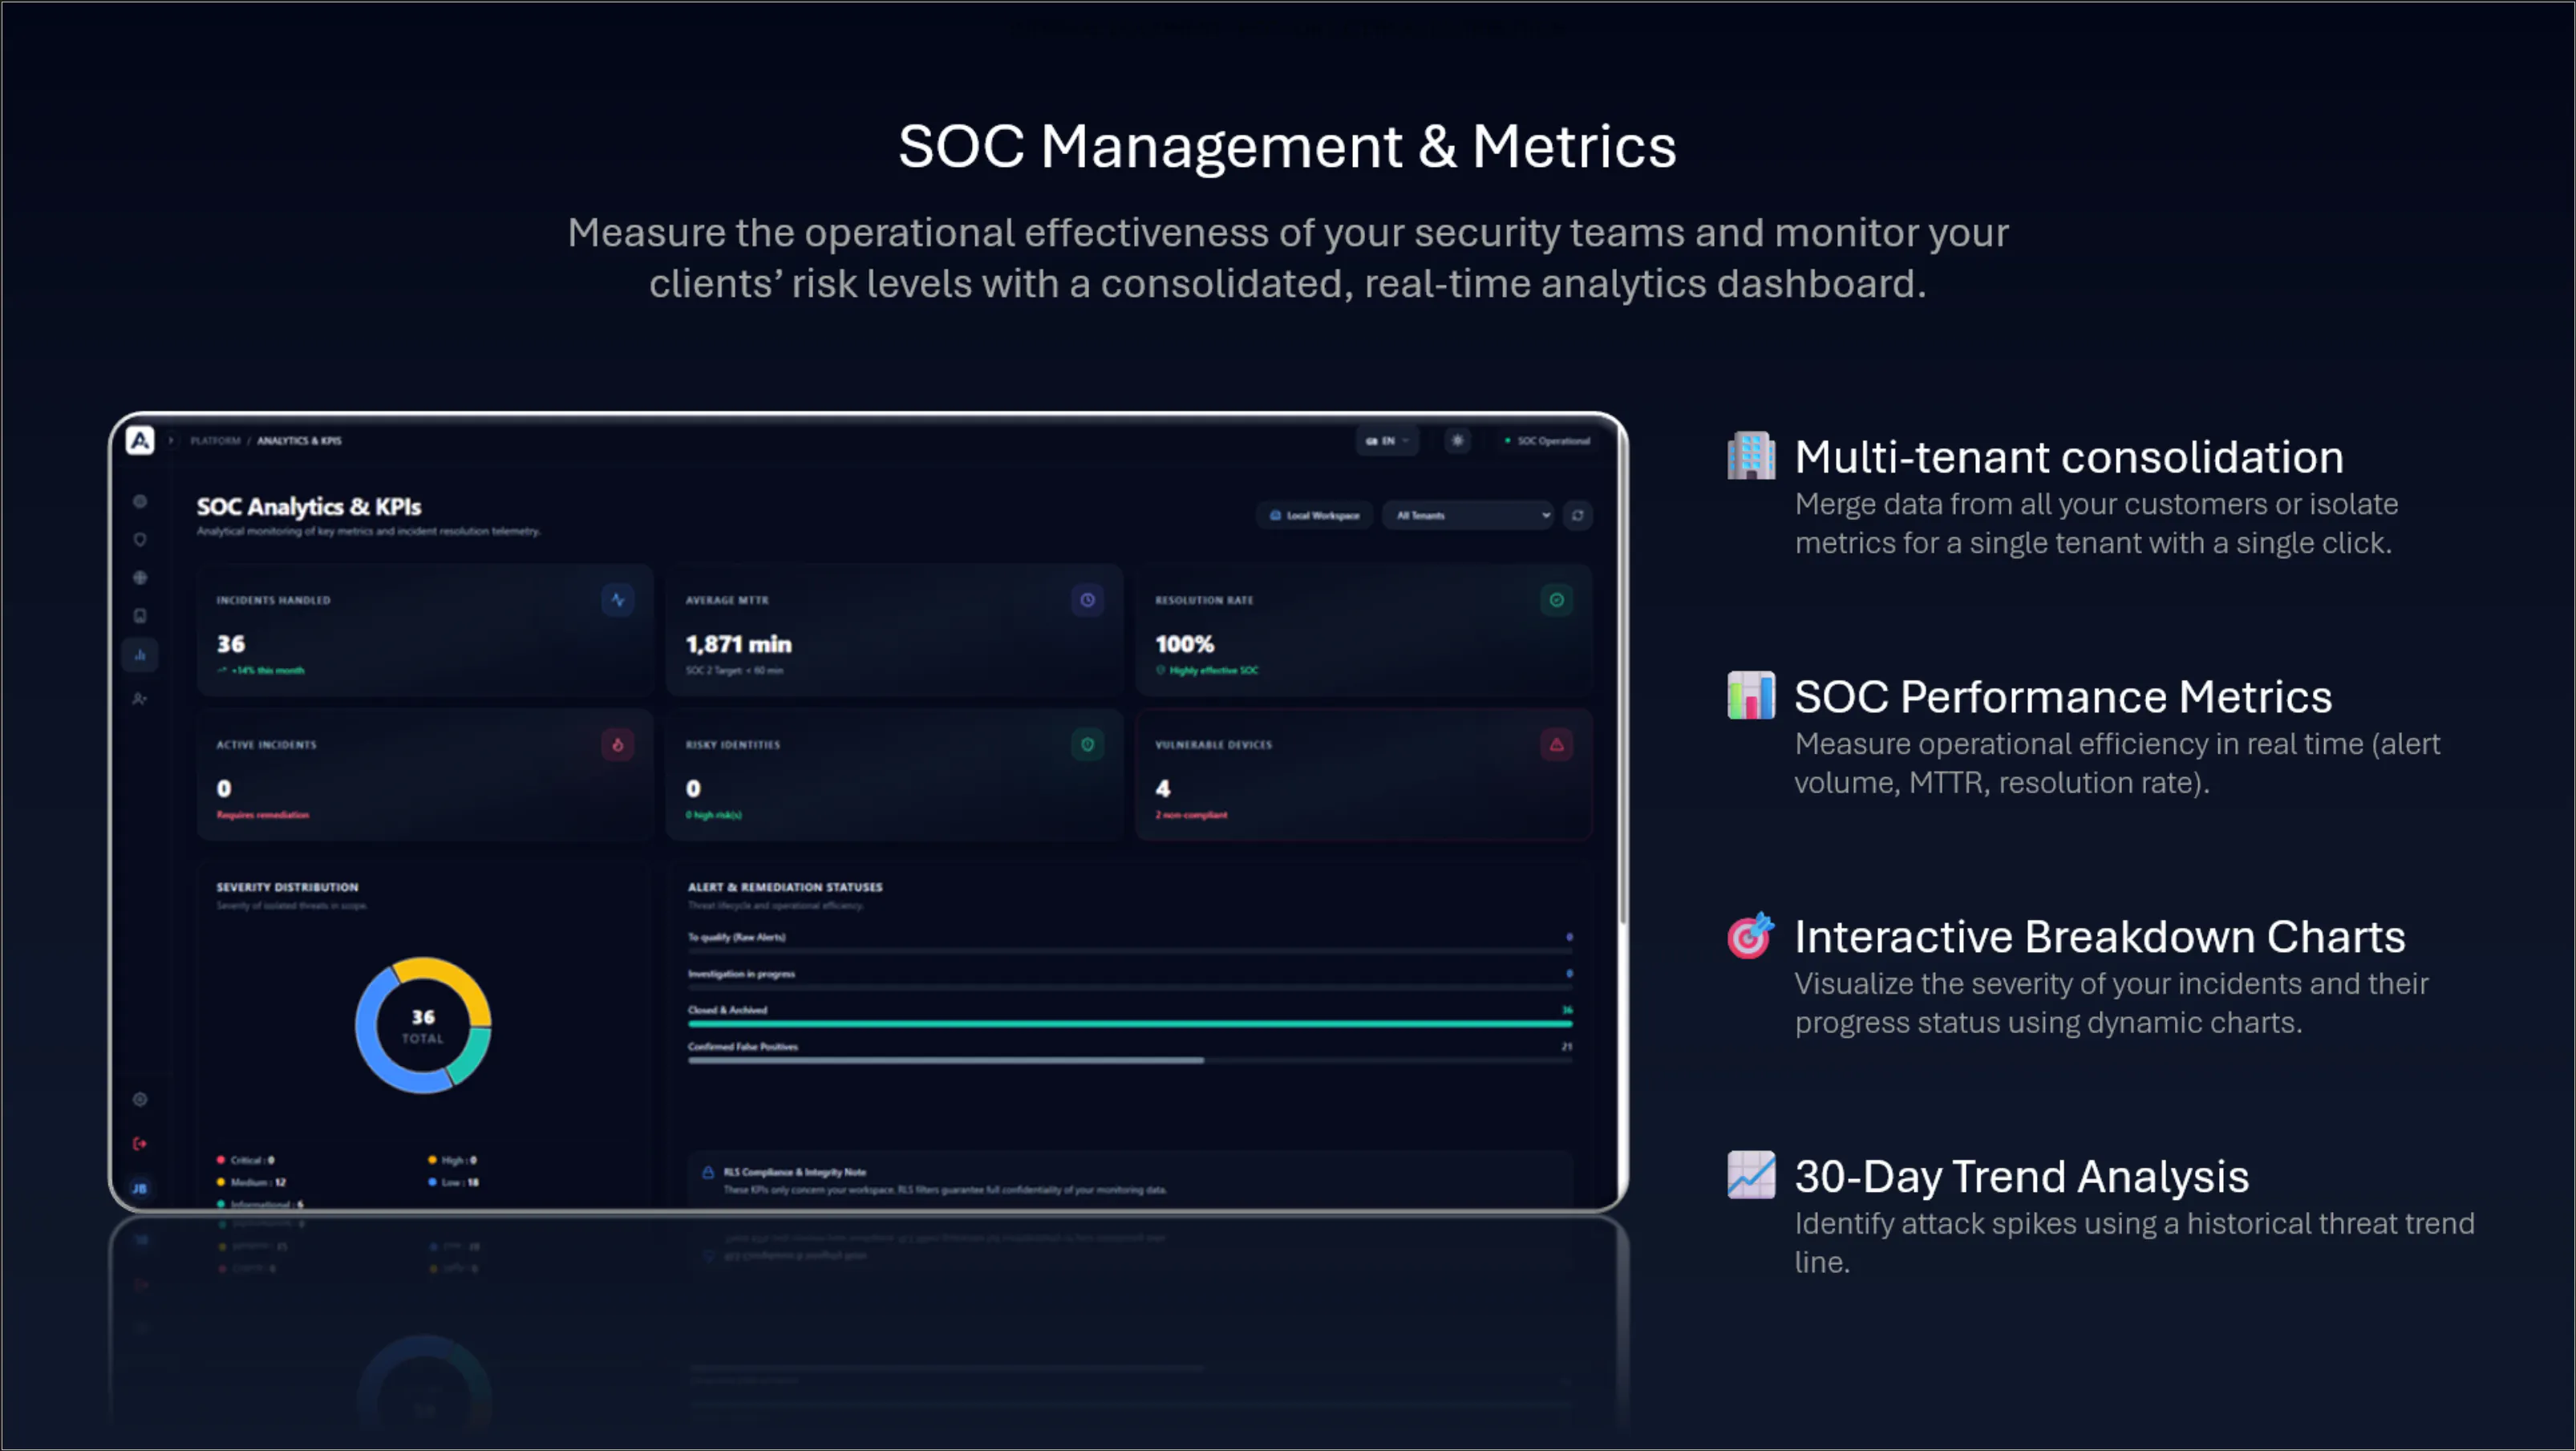Click the shield icon on Risky Identities
2576x1451 pixels.
1087,745
